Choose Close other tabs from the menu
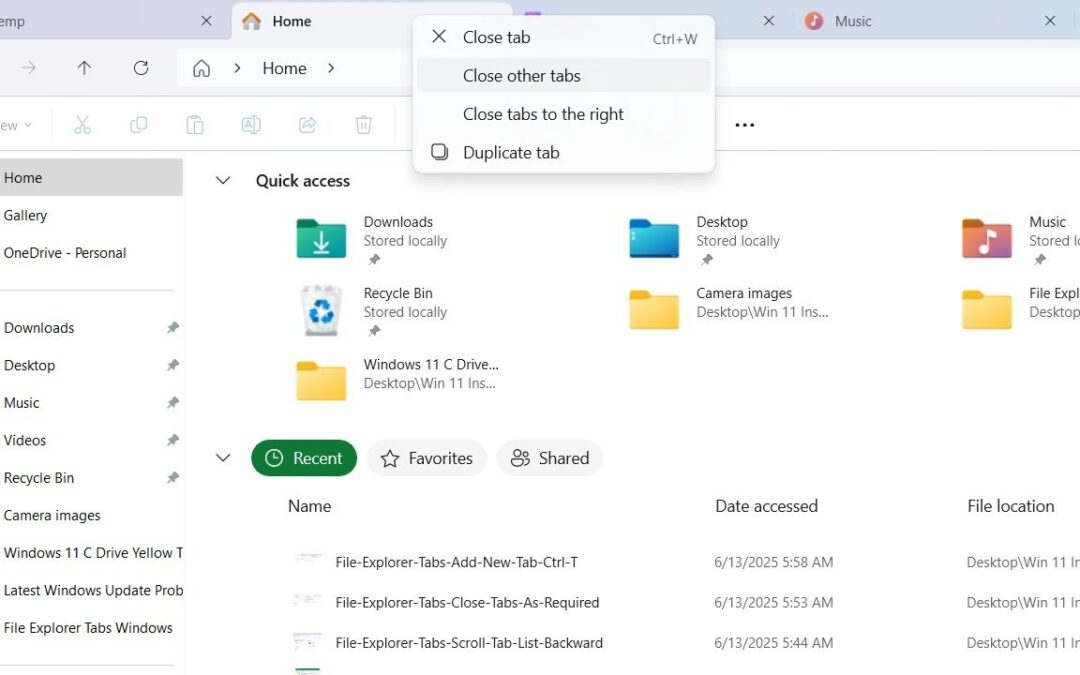This screenshot has width=1080, height=675. (x=521, y=75)
